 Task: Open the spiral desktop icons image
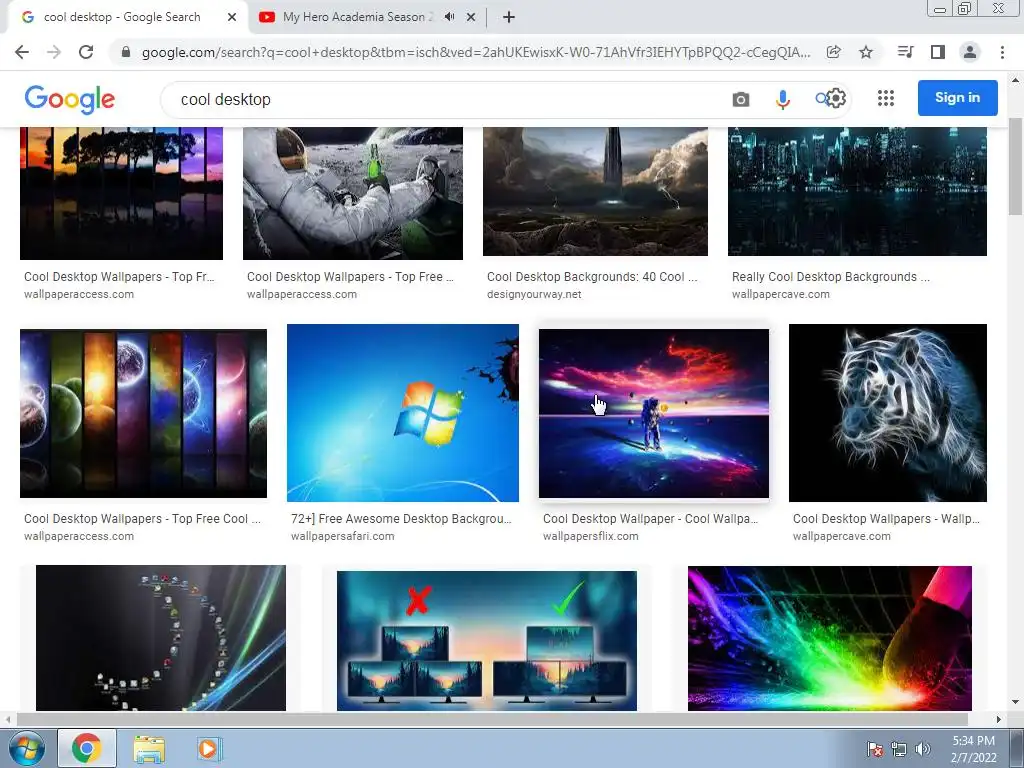(161, 638)
